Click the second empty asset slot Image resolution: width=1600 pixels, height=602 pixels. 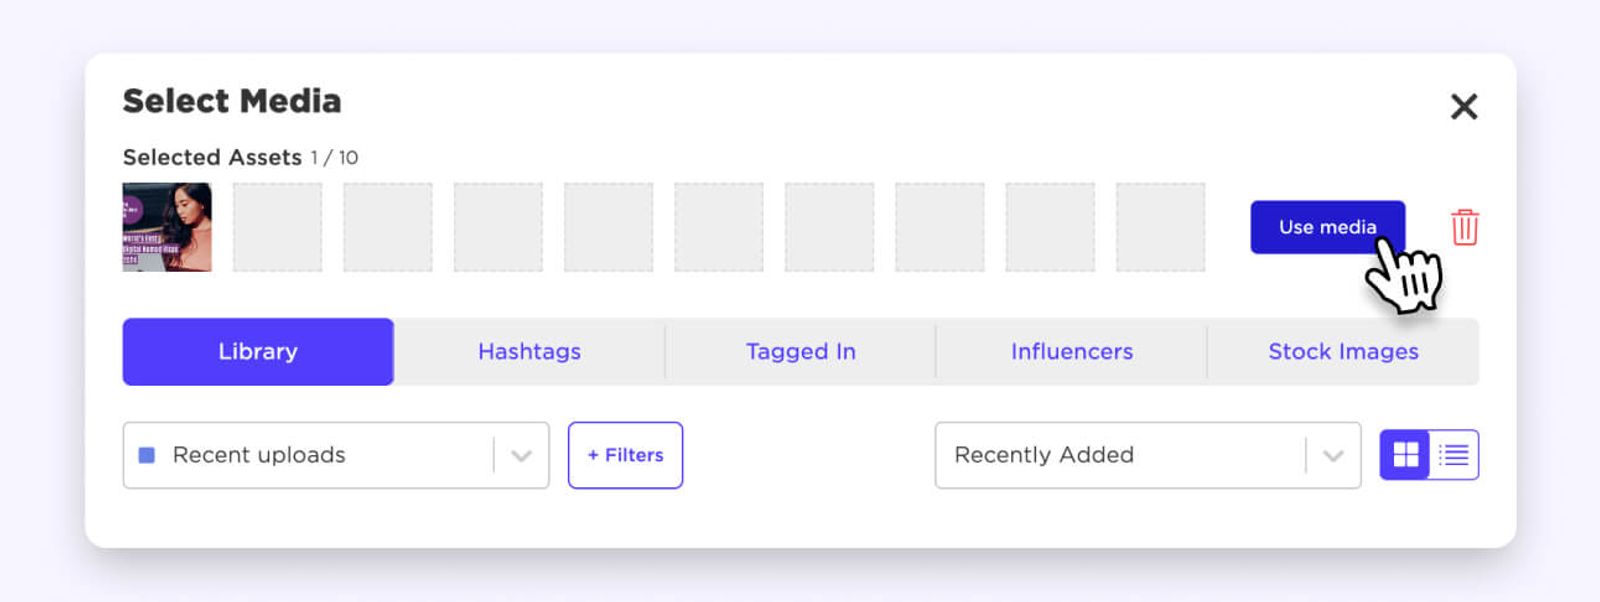click(x=388, y=227)
